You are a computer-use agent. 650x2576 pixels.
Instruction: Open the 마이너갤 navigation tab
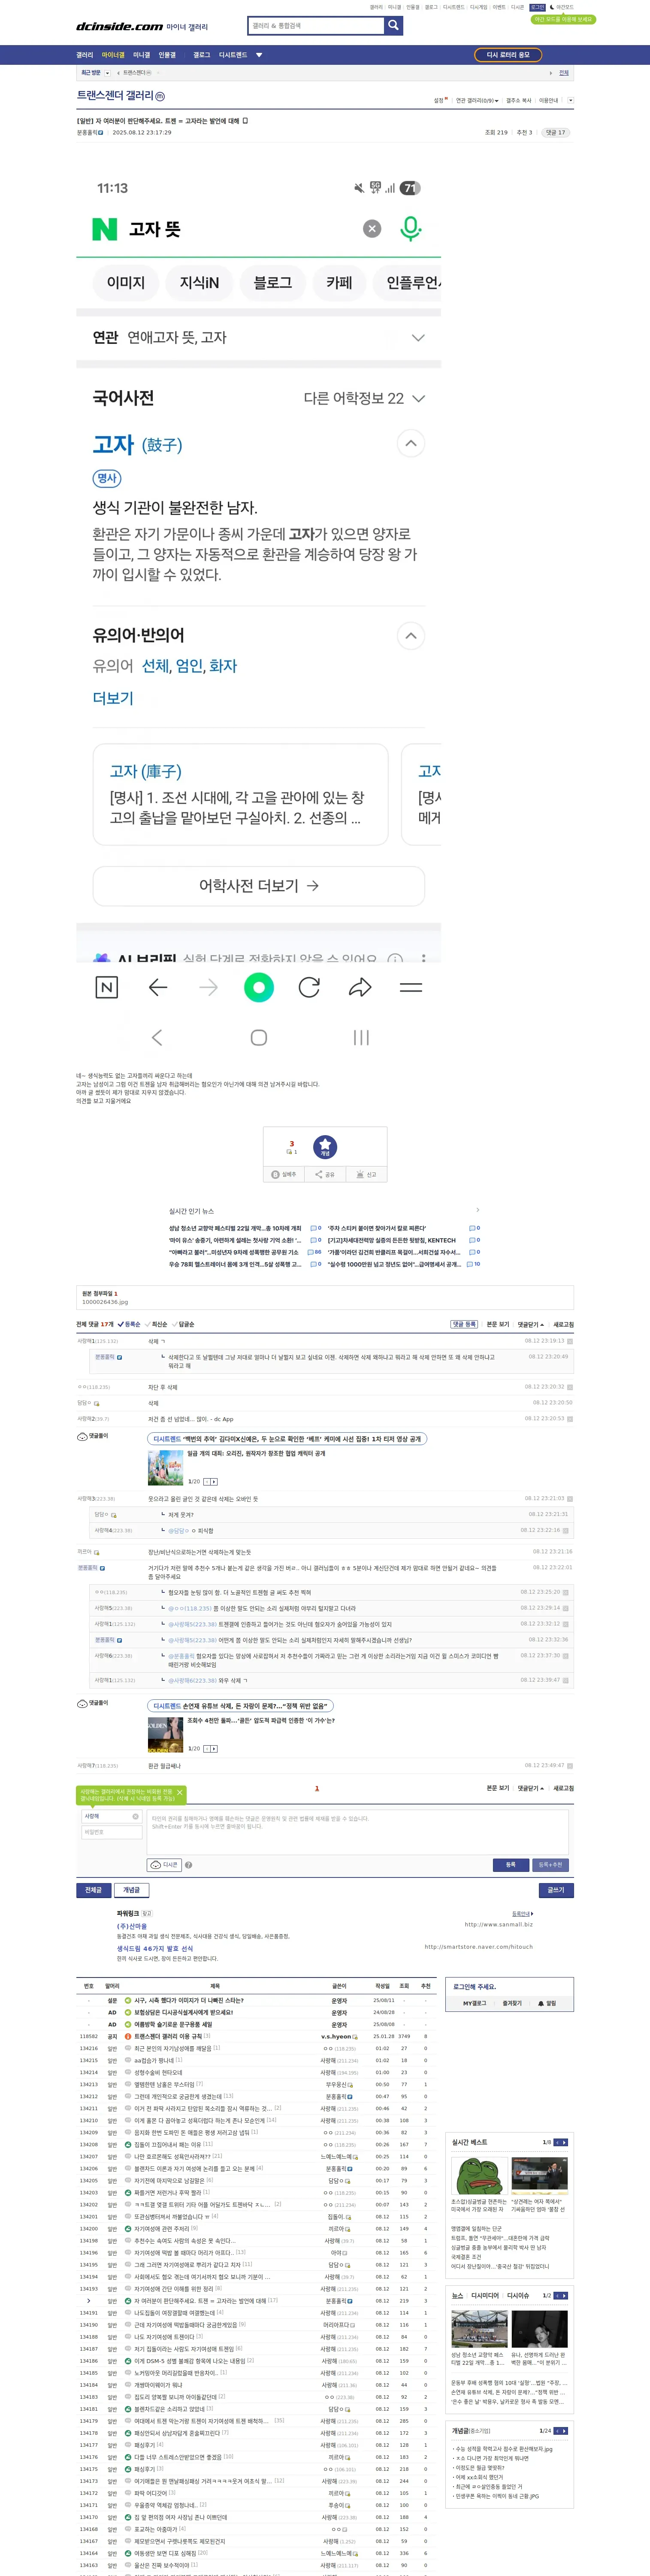click(x=113, y=55)
